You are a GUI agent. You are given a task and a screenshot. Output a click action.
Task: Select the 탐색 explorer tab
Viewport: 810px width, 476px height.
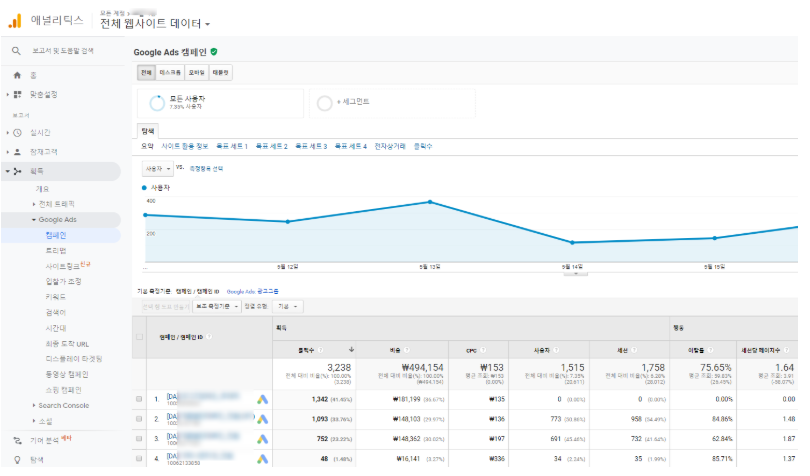click(x=148, y=131)
